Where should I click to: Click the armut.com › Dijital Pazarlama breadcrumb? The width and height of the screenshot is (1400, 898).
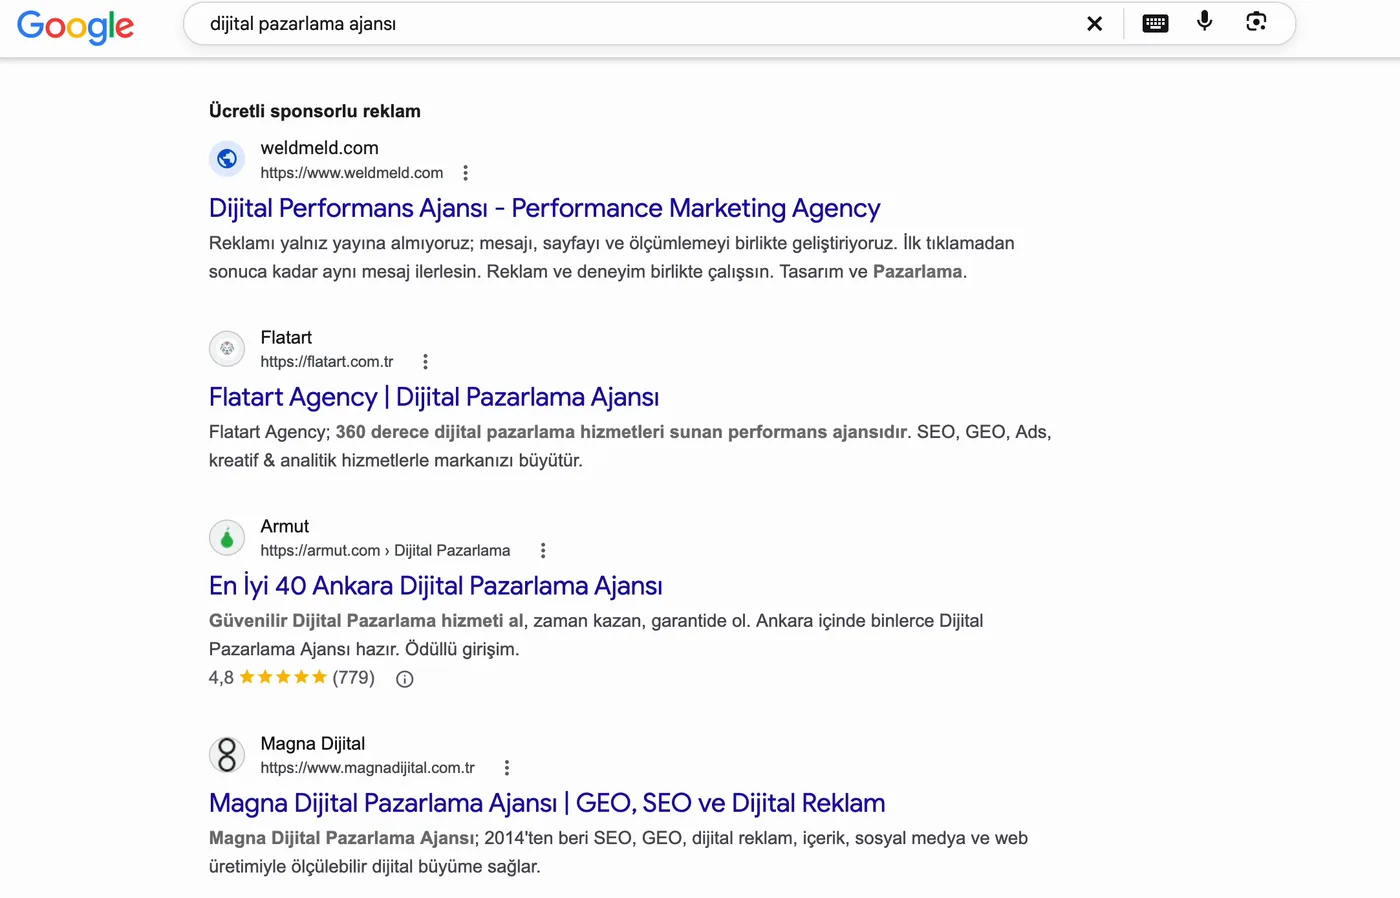[385, 551]
